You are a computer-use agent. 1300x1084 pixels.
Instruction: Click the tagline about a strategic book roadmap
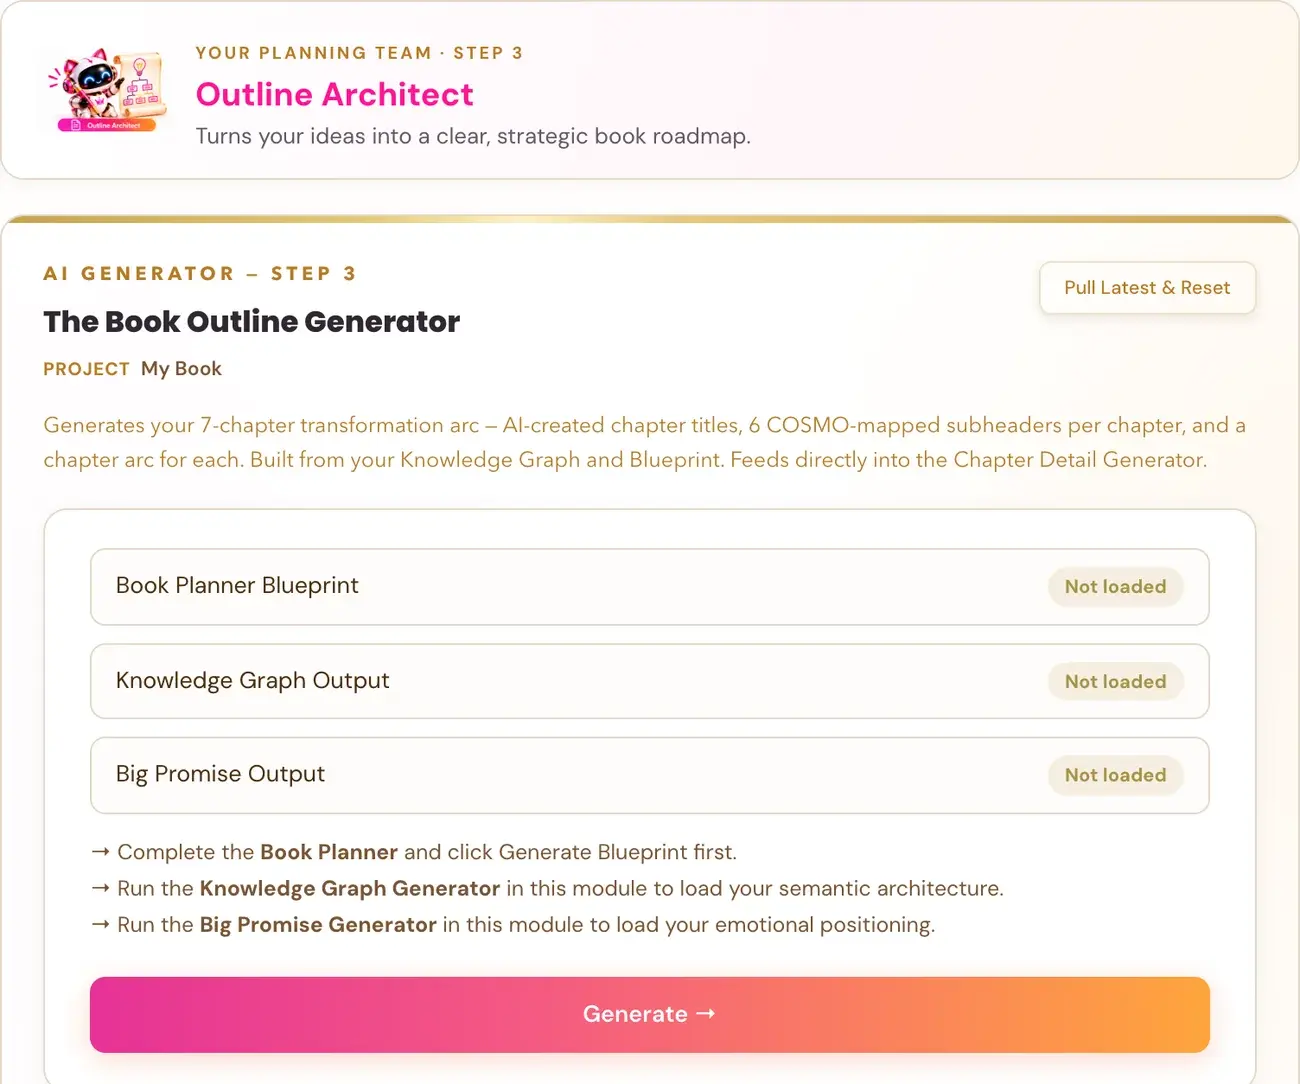point(473,136)
